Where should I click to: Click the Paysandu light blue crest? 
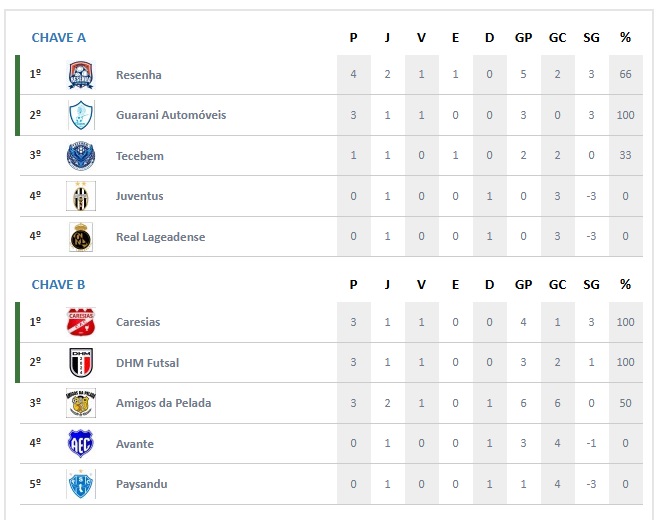coord(81,484)
